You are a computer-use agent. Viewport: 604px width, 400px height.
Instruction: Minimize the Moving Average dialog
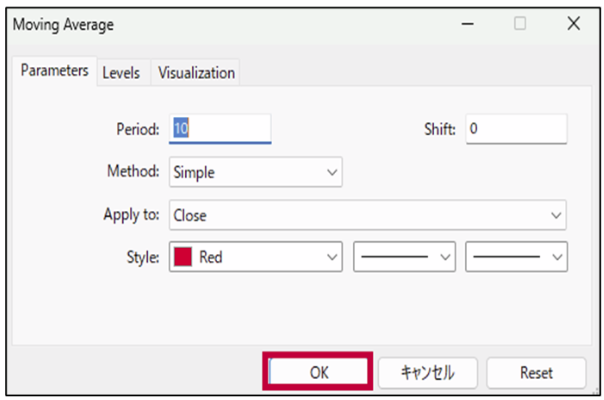tap(468, 24)
